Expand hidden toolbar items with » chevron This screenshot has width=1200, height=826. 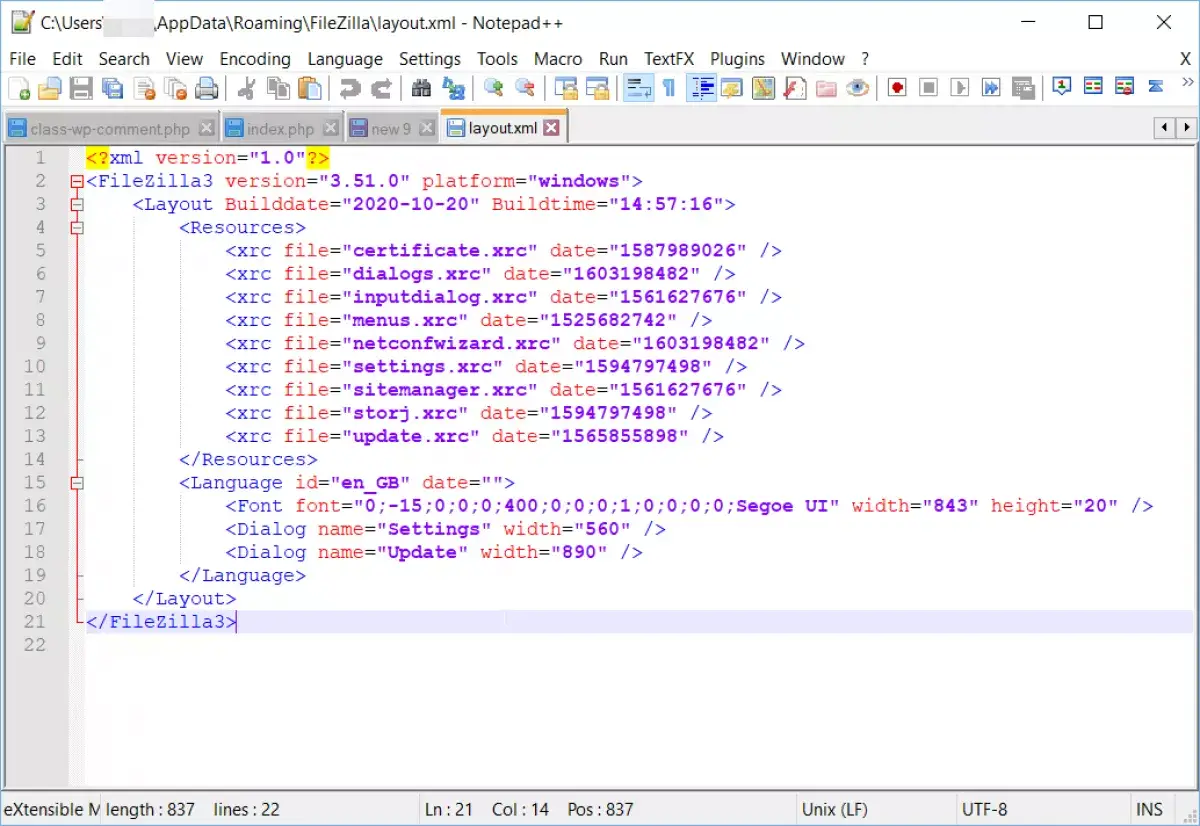coord(1187,82)
